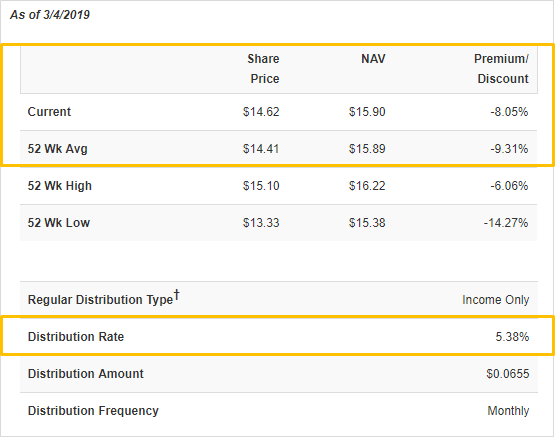Click current discount -8.05%
This screenshot has height=437, width=555.
pyautogui.click(x=509, y=112)
